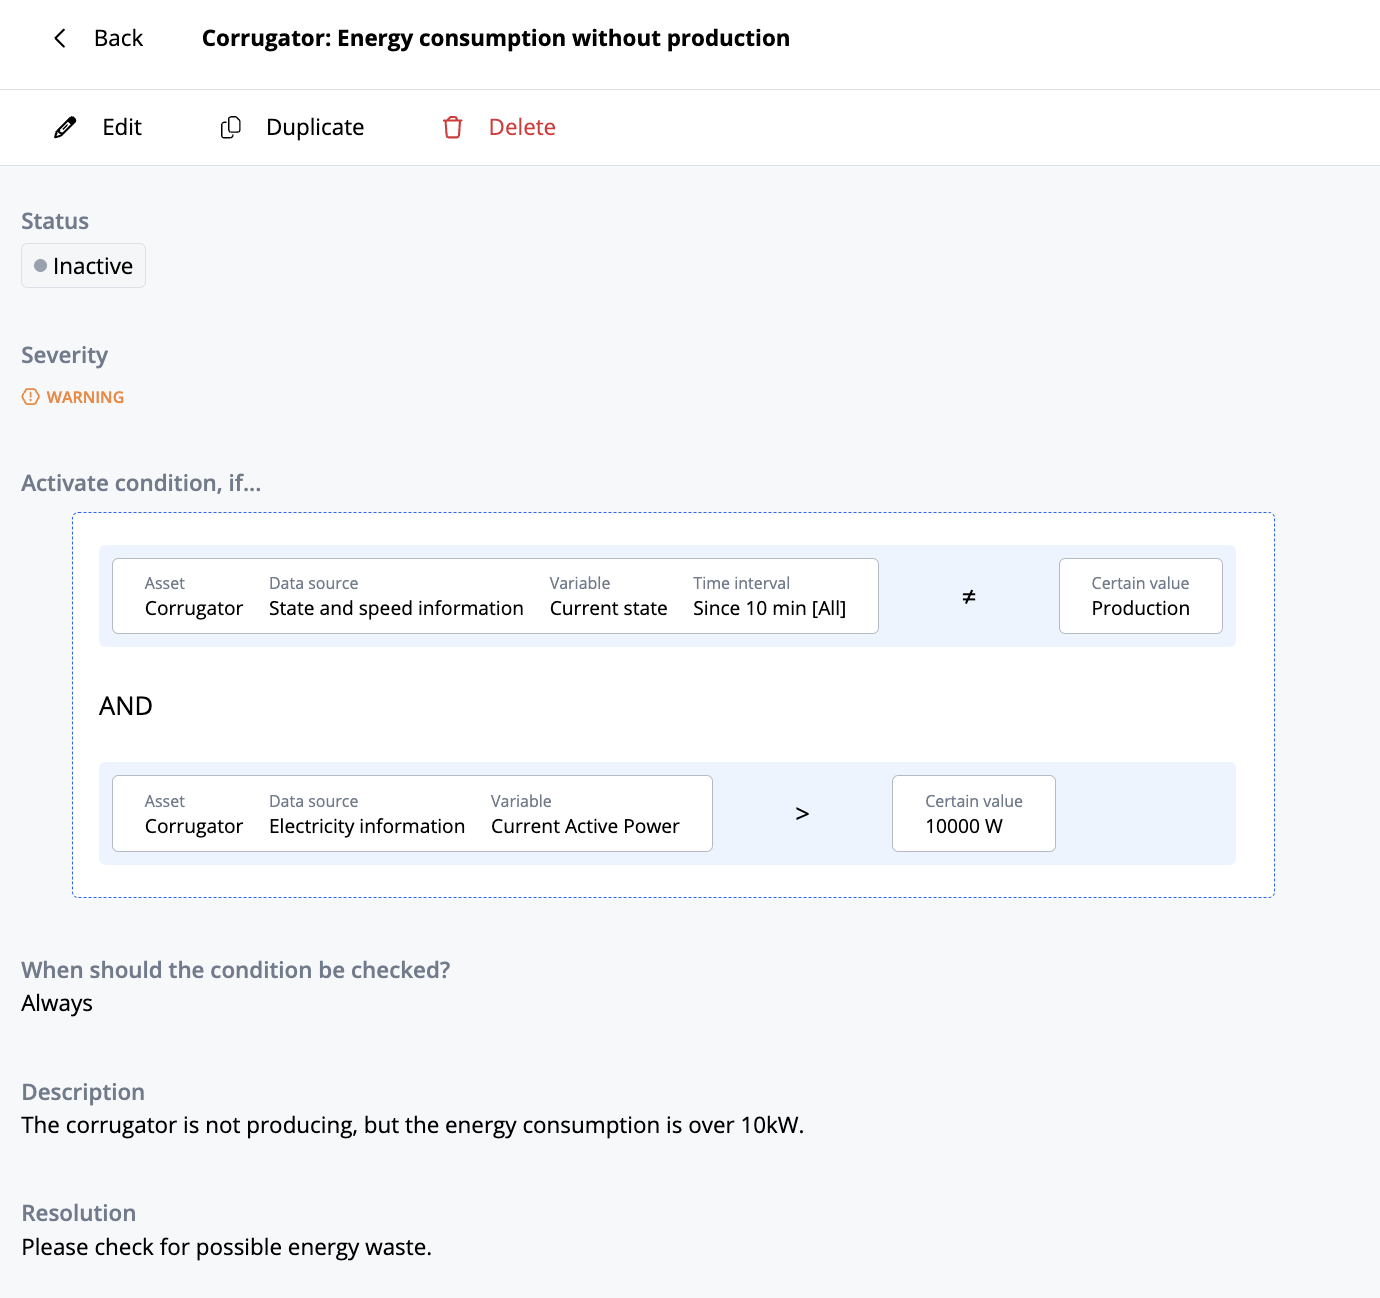
Task: Click the back arrow chevron icon
Action: 60,38
